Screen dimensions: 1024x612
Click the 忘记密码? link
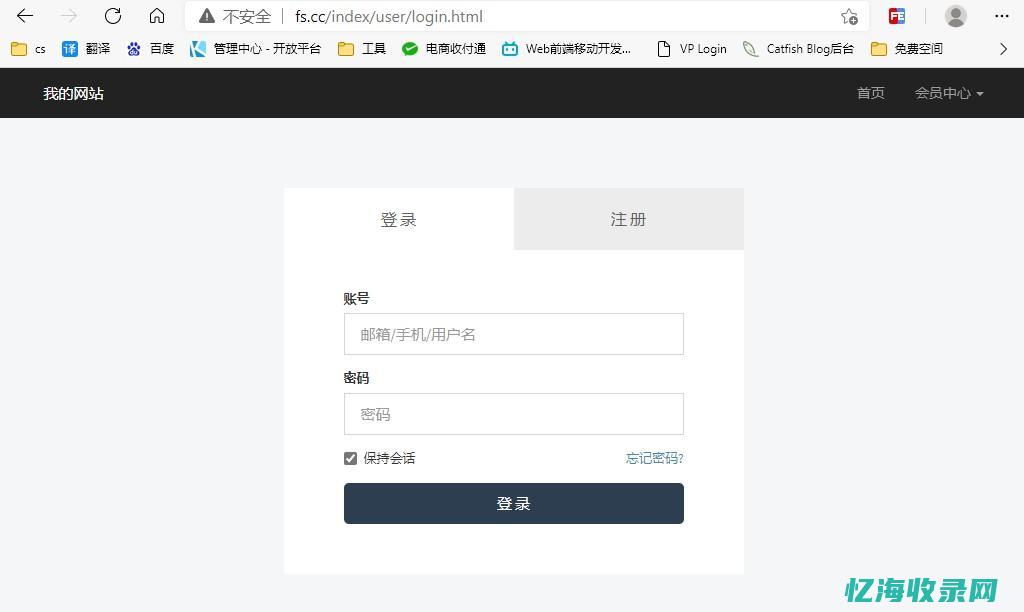tap(654, 458)
